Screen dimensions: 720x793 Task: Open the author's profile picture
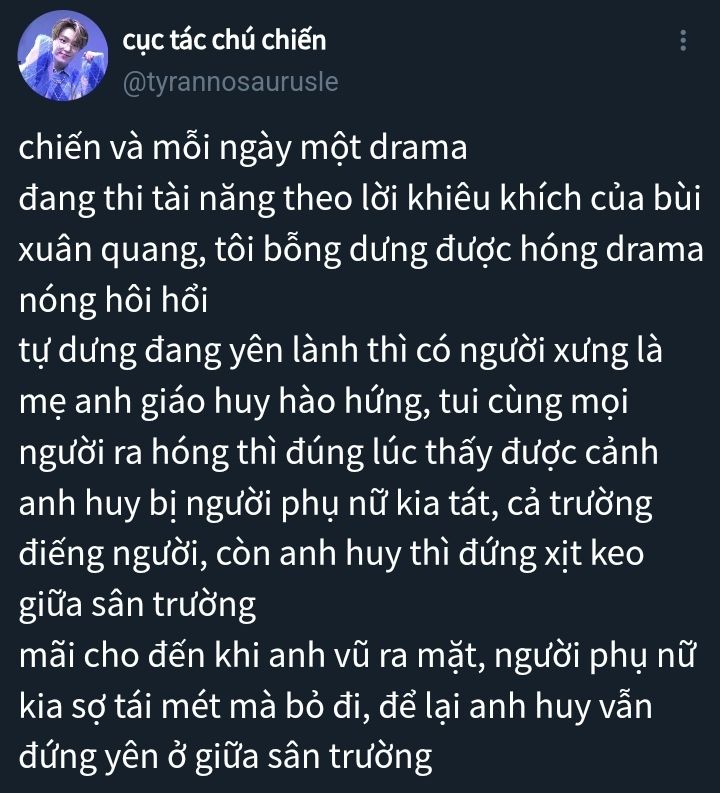click(x=63, y=60)
